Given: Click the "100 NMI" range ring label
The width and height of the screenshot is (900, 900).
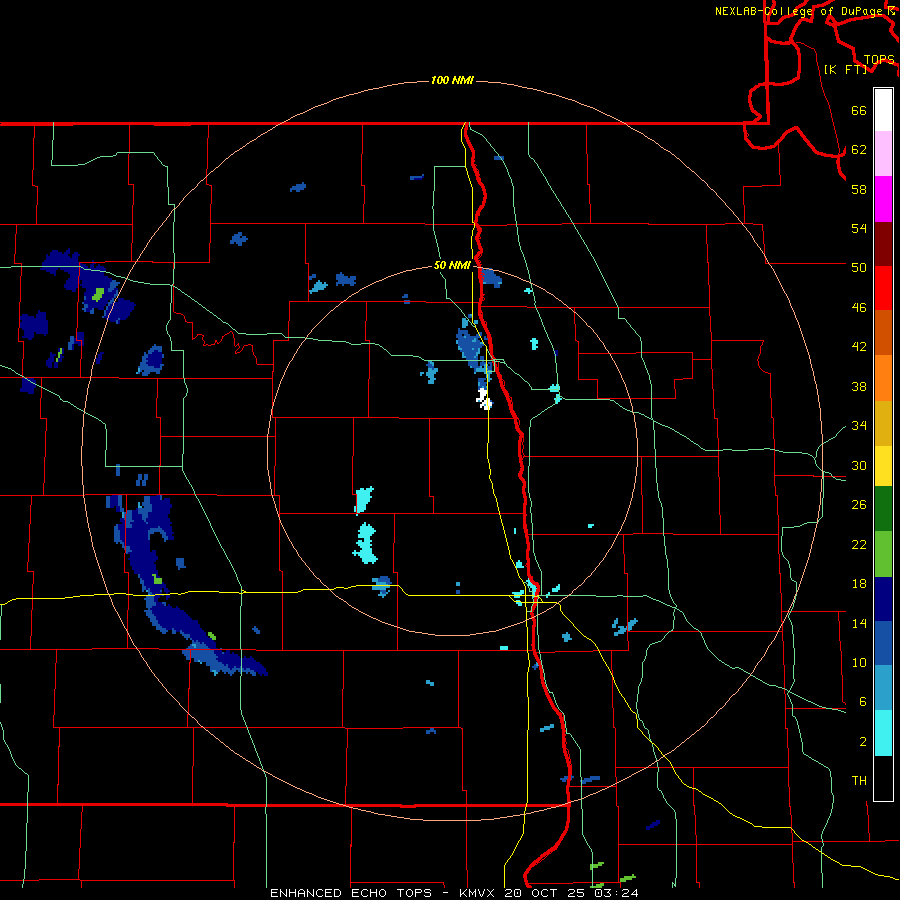Looking at the screenshot, I should coord(452,80).
